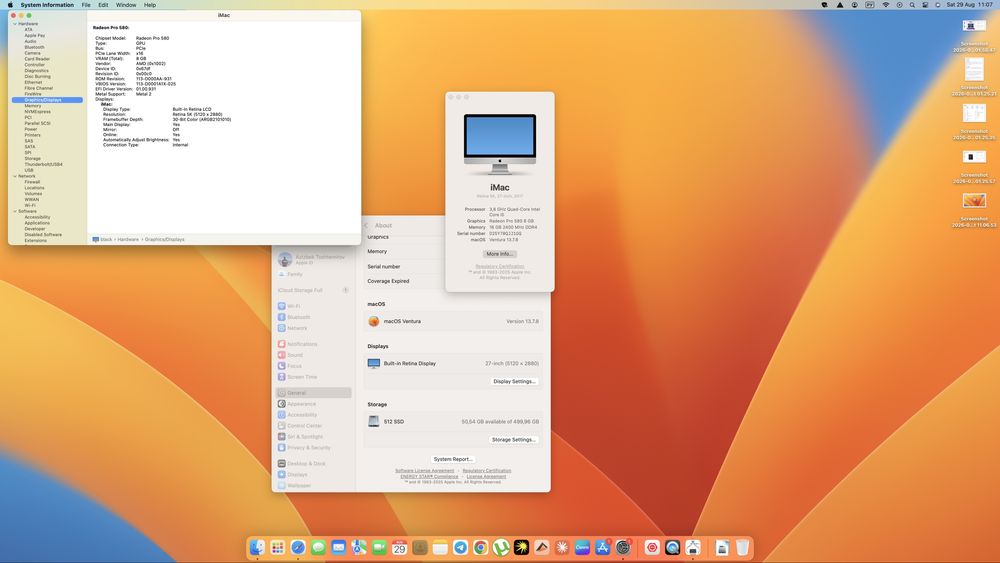Select Graphics/Displays in the hardware list
Viewport: 1000px width, 563px height.
coord(47,100)
